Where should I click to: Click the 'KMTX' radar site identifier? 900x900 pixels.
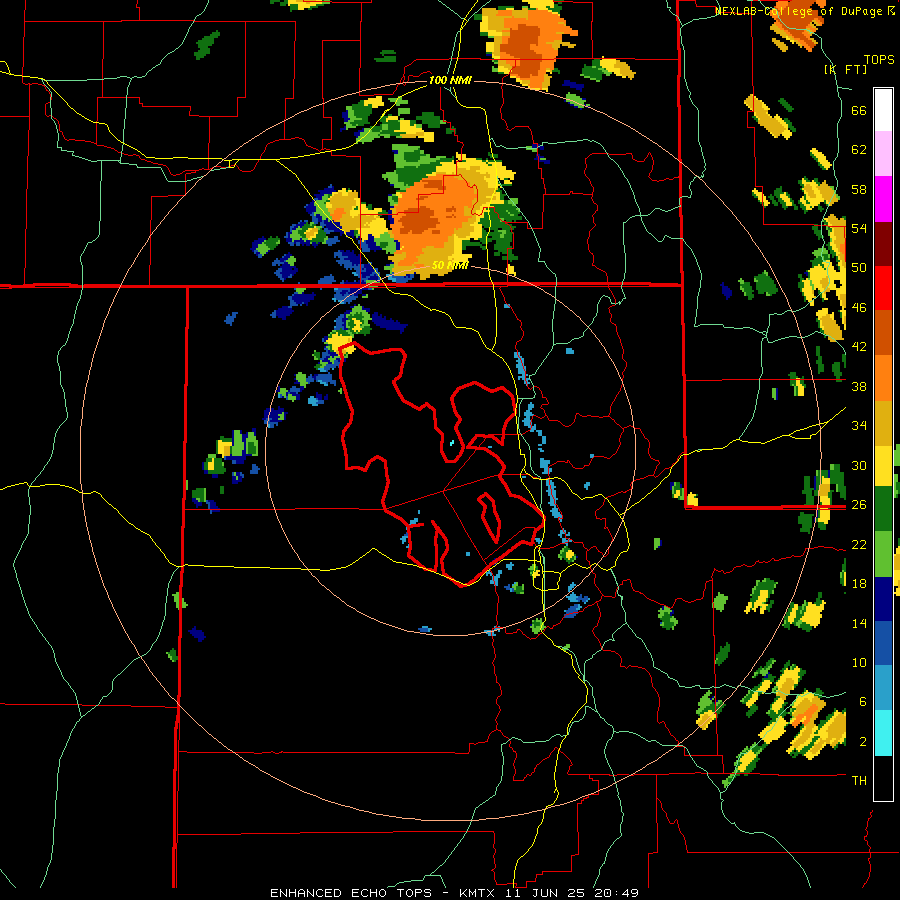coord(479,893)
